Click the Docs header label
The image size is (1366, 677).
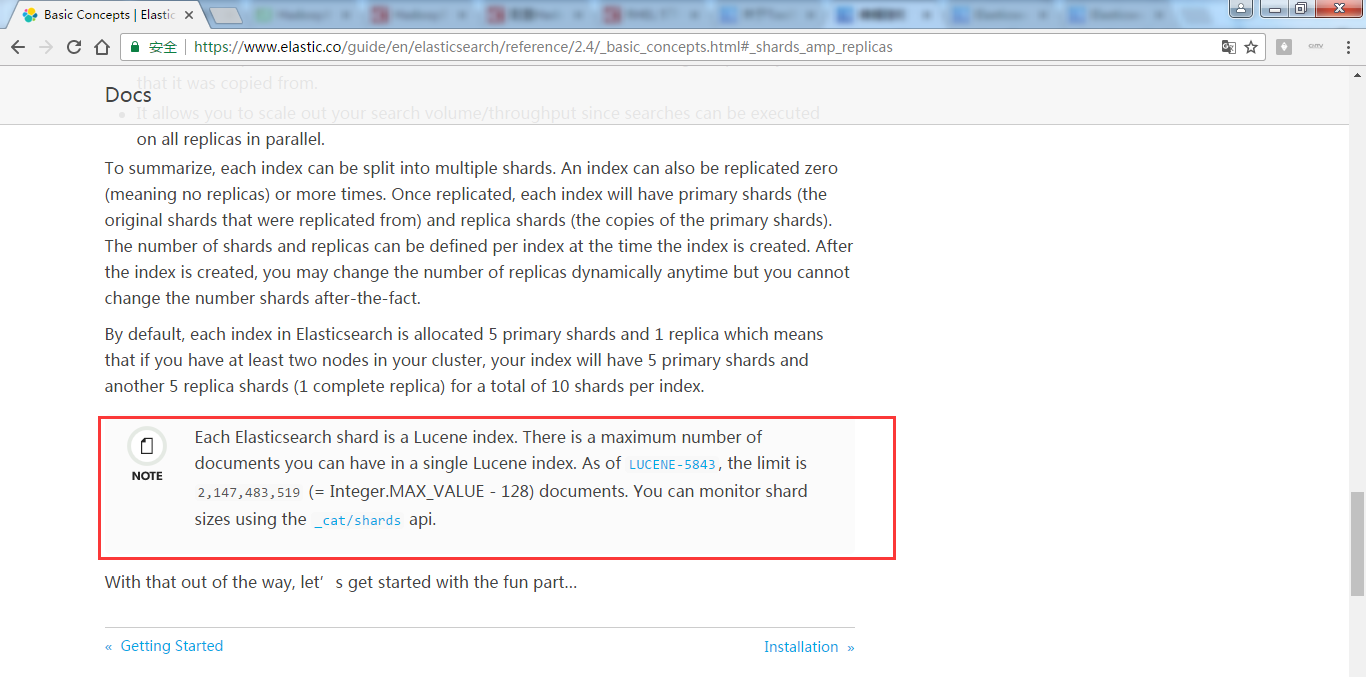pos(128,95)
